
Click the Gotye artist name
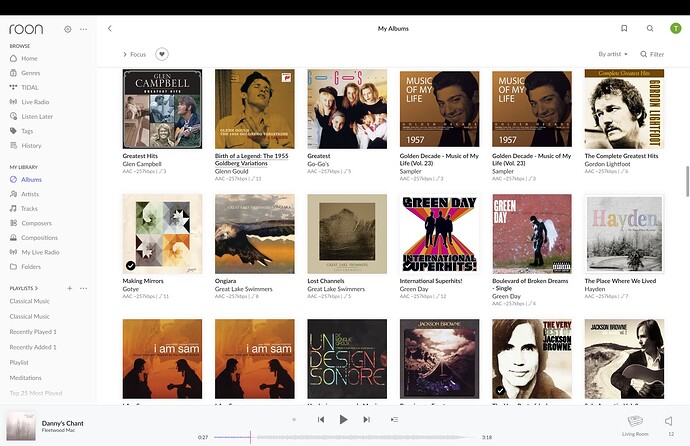pos(131,289)
